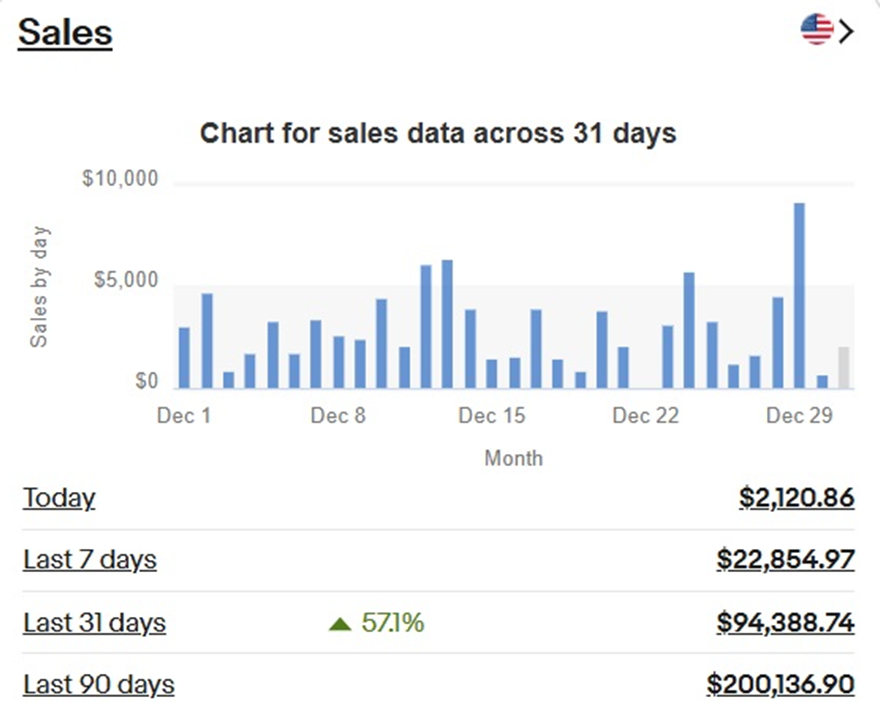
Task: Expand the chevron arrow beside the flag
Action: (x=847, y=31)
